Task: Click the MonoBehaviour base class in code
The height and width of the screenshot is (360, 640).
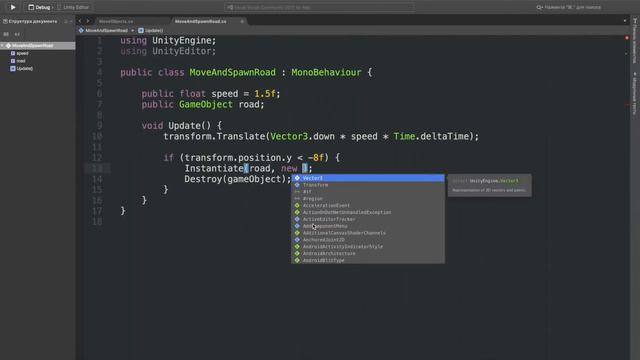Action: click(326, 73)
